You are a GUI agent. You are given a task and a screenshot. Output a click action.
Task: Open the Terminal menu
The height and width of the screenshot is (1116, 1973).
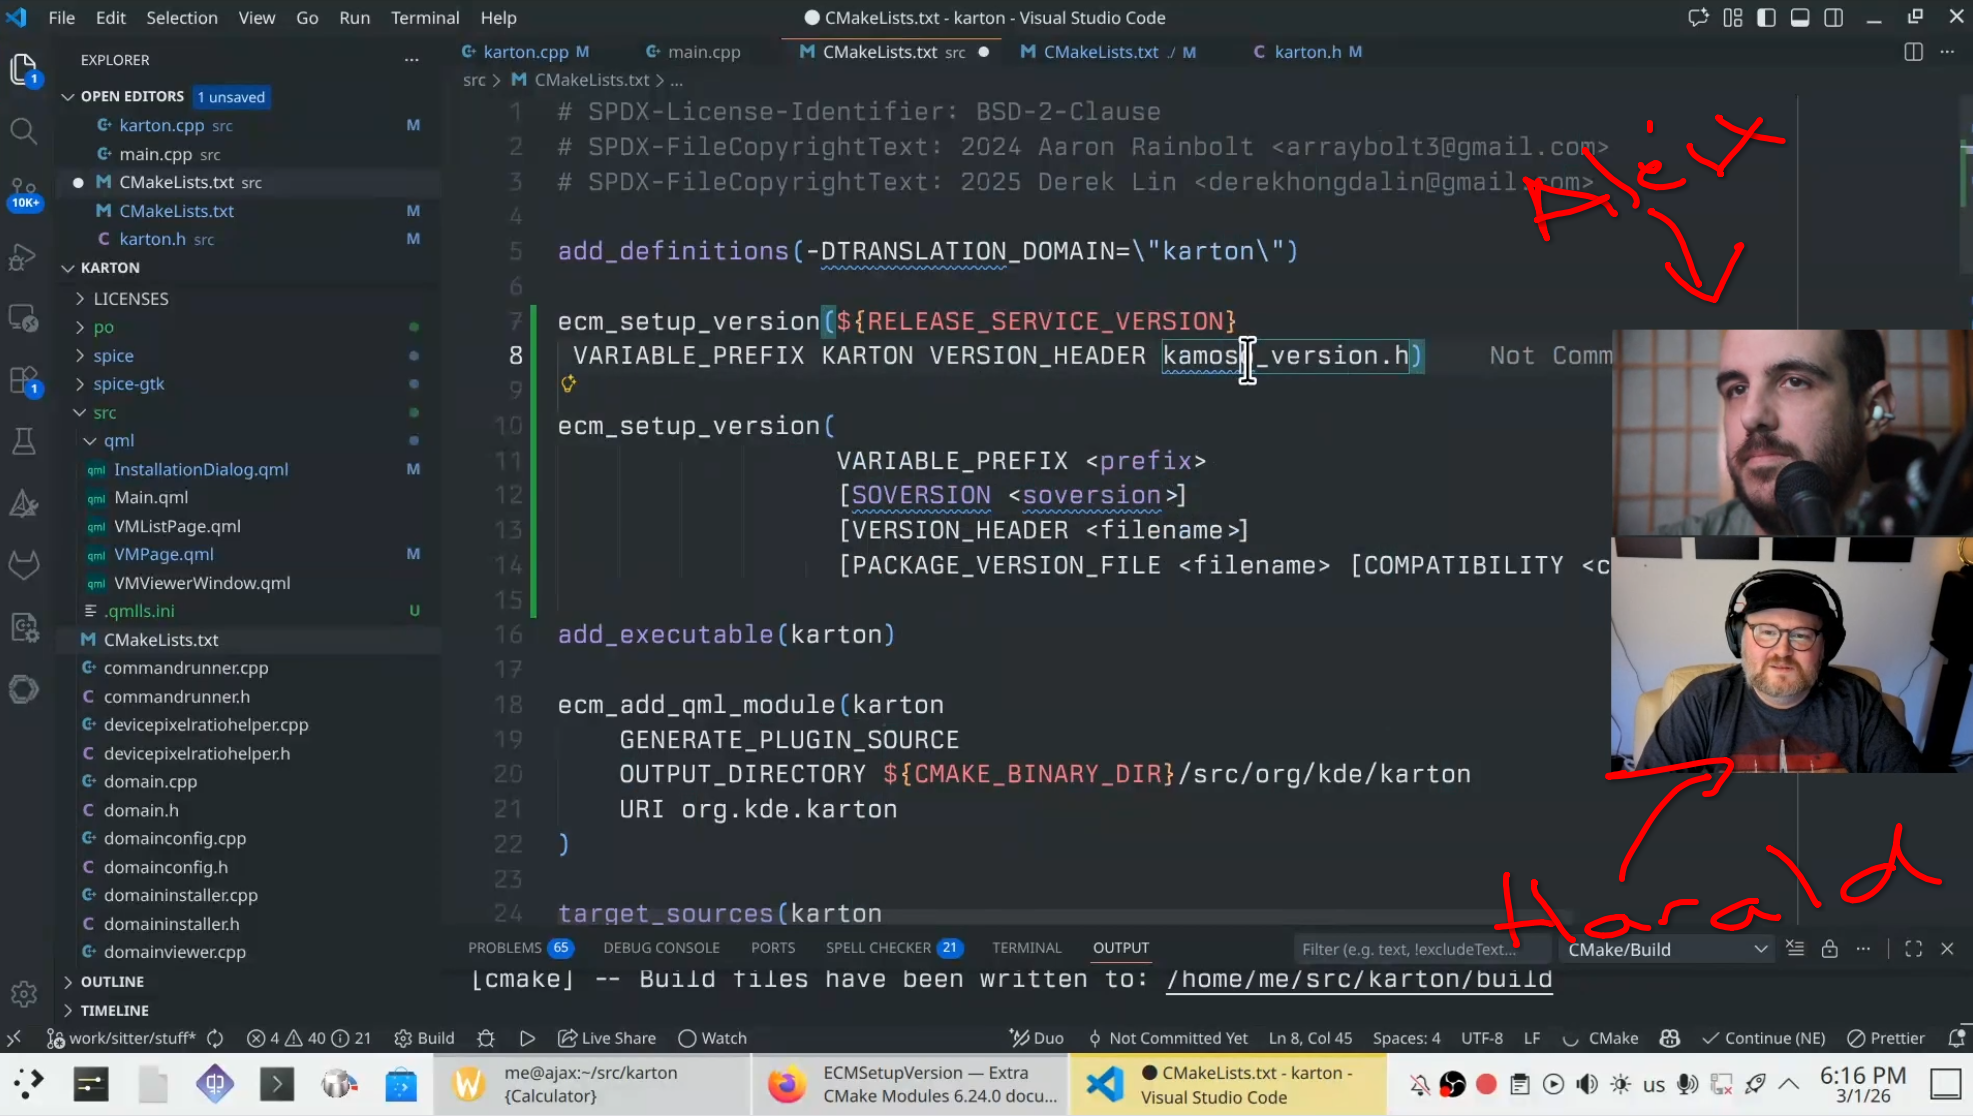(424, 18)
